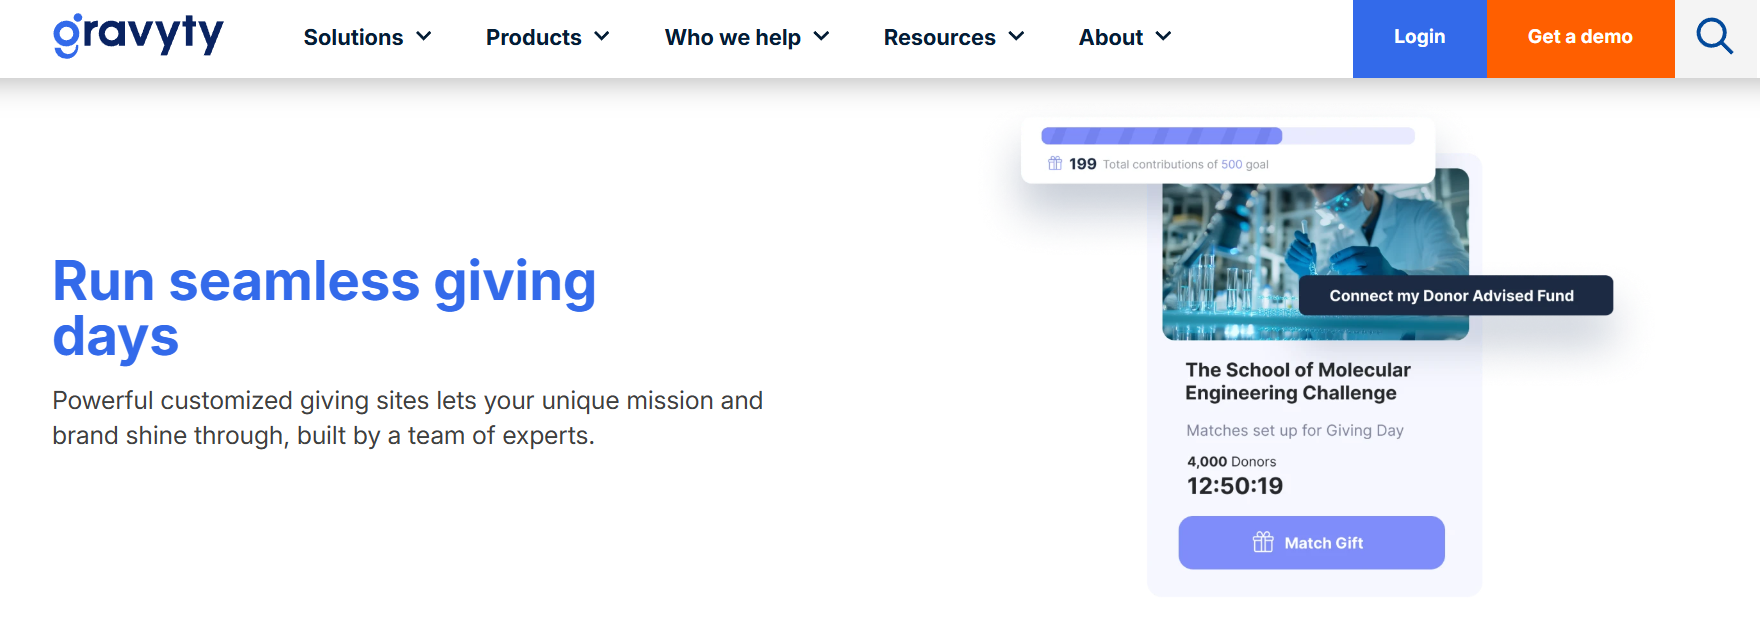This screenshot has width=1760, height=630.
Task: Click the gift icon on Match Gift
Action: click(1263, 542)
